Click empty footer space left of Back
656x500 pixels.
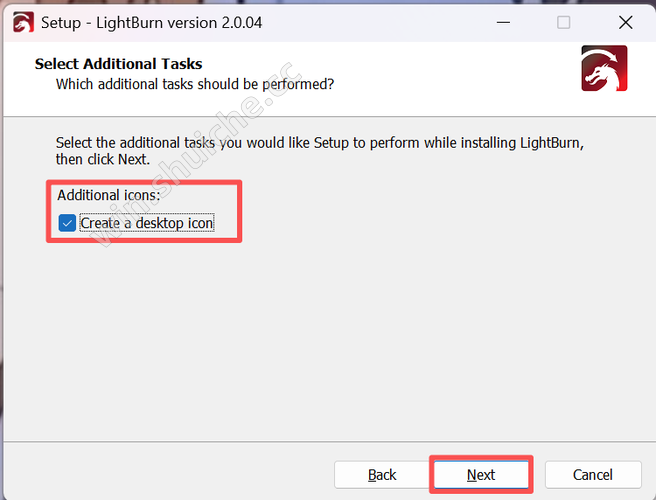coord(170,475)
